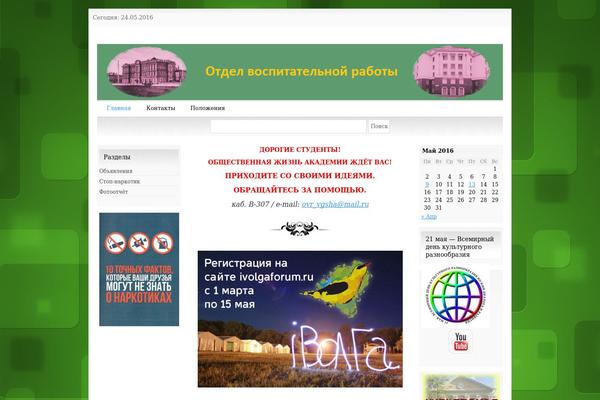
Task: Open the Главная menu item
Action: [x=119, y=108]
